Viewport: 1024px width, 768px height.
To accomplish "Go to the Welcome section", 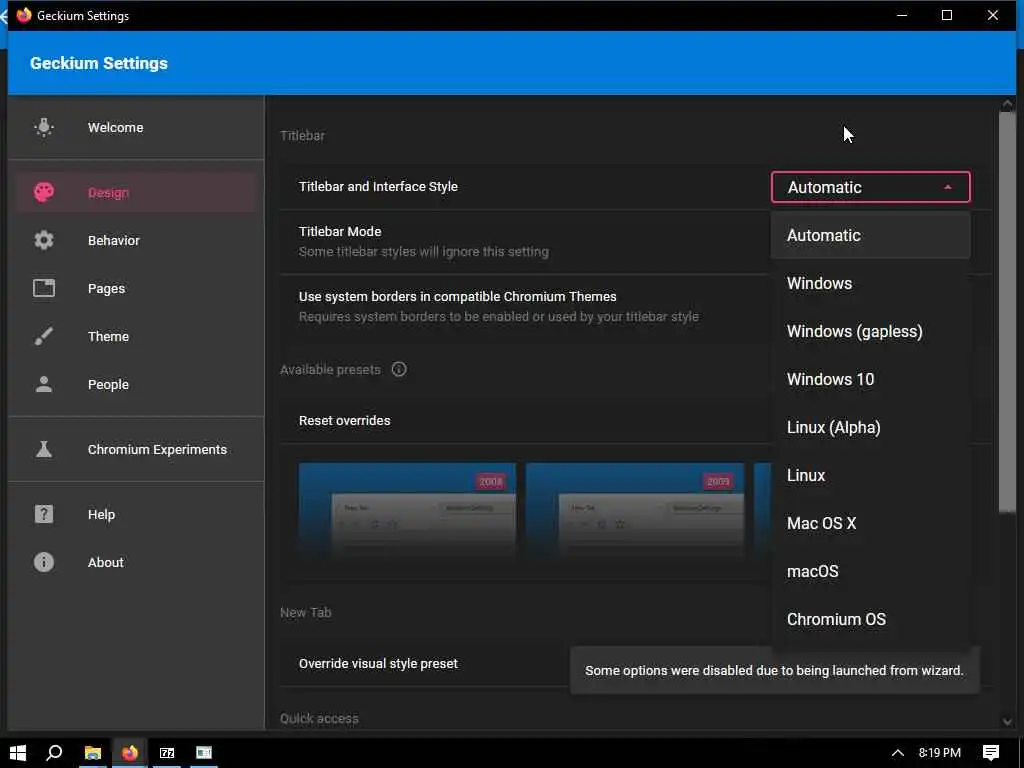I will (x=136, y=127).
